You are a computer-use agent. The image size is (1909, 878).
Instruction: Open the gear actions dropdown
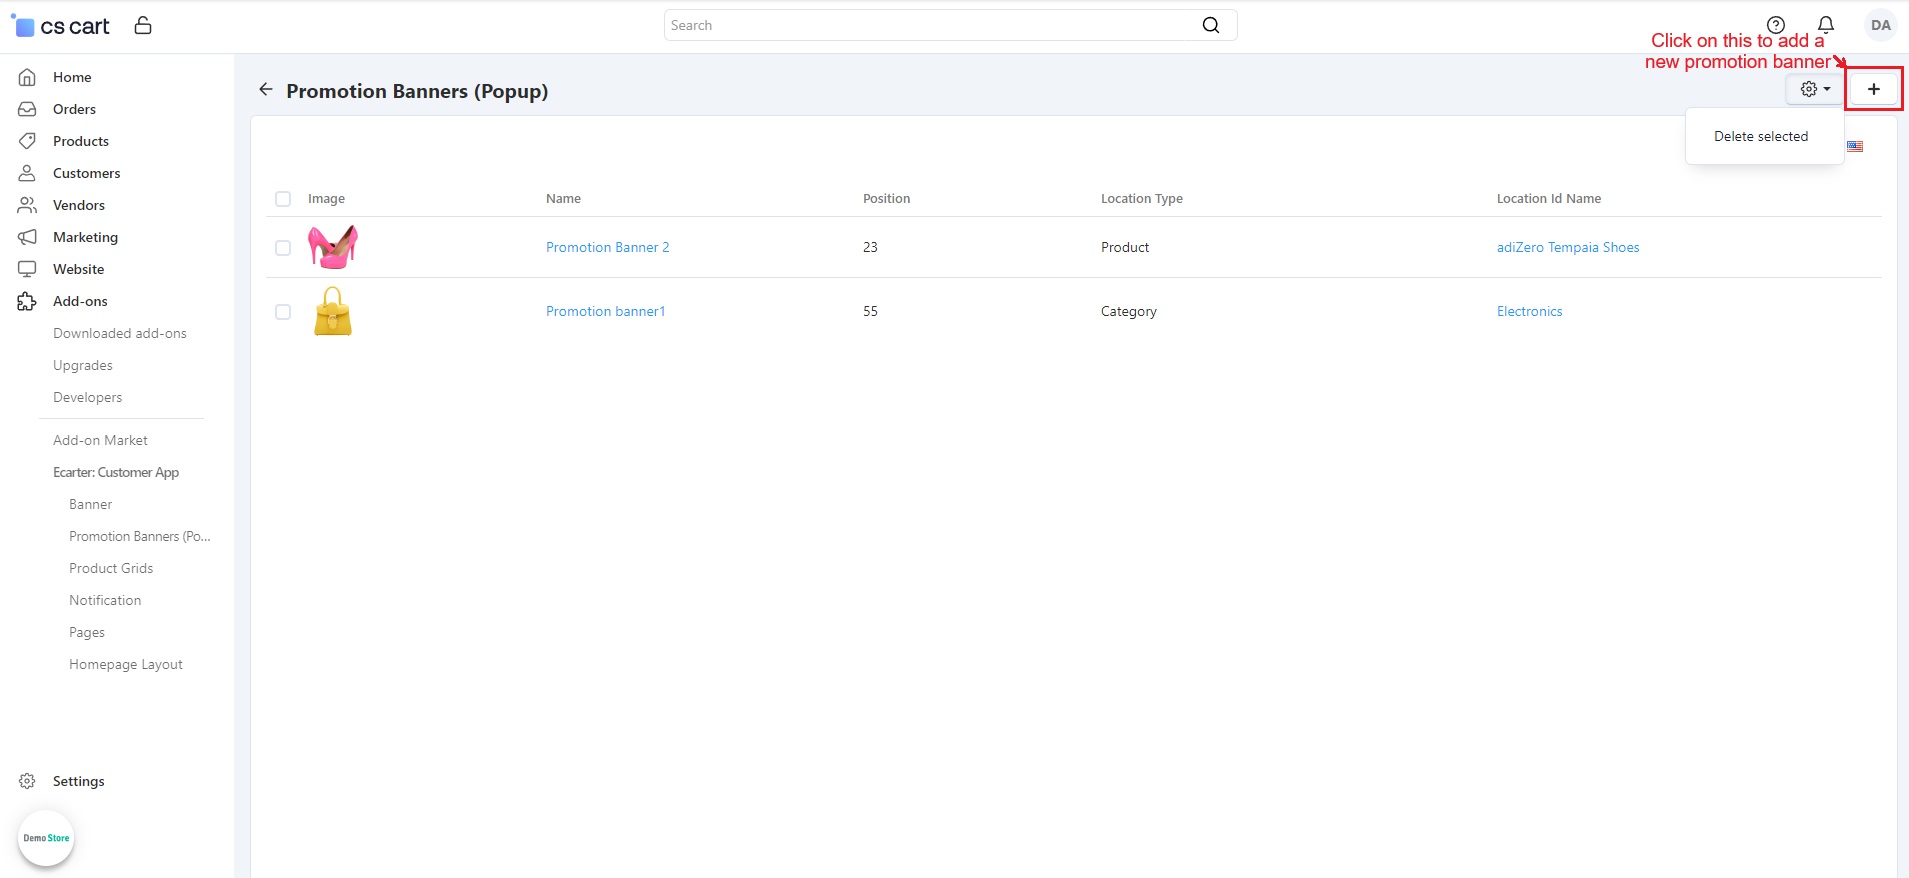(x=1814, y=89)
